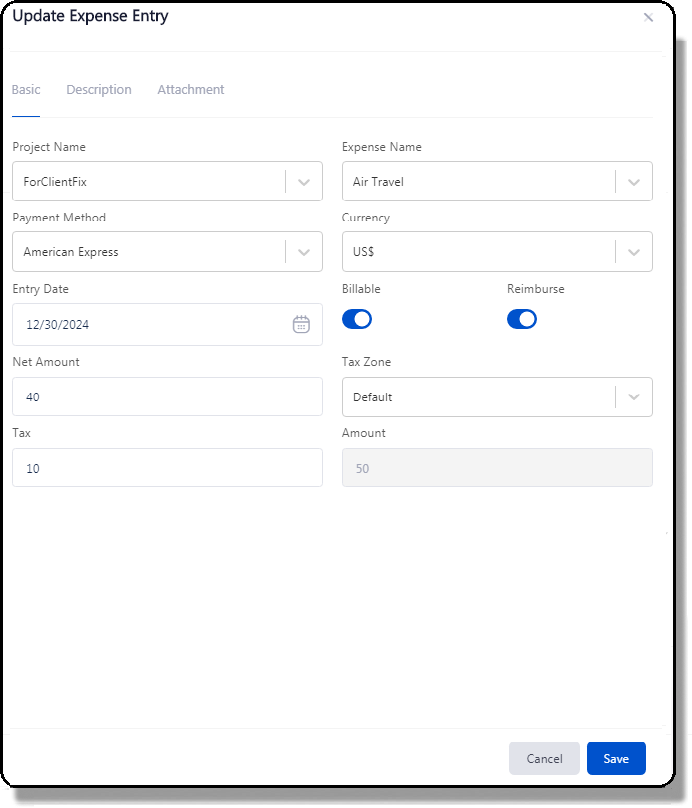Screen dimensions: 692x808
Task: Select the American Express payment value
Action: 71,252
